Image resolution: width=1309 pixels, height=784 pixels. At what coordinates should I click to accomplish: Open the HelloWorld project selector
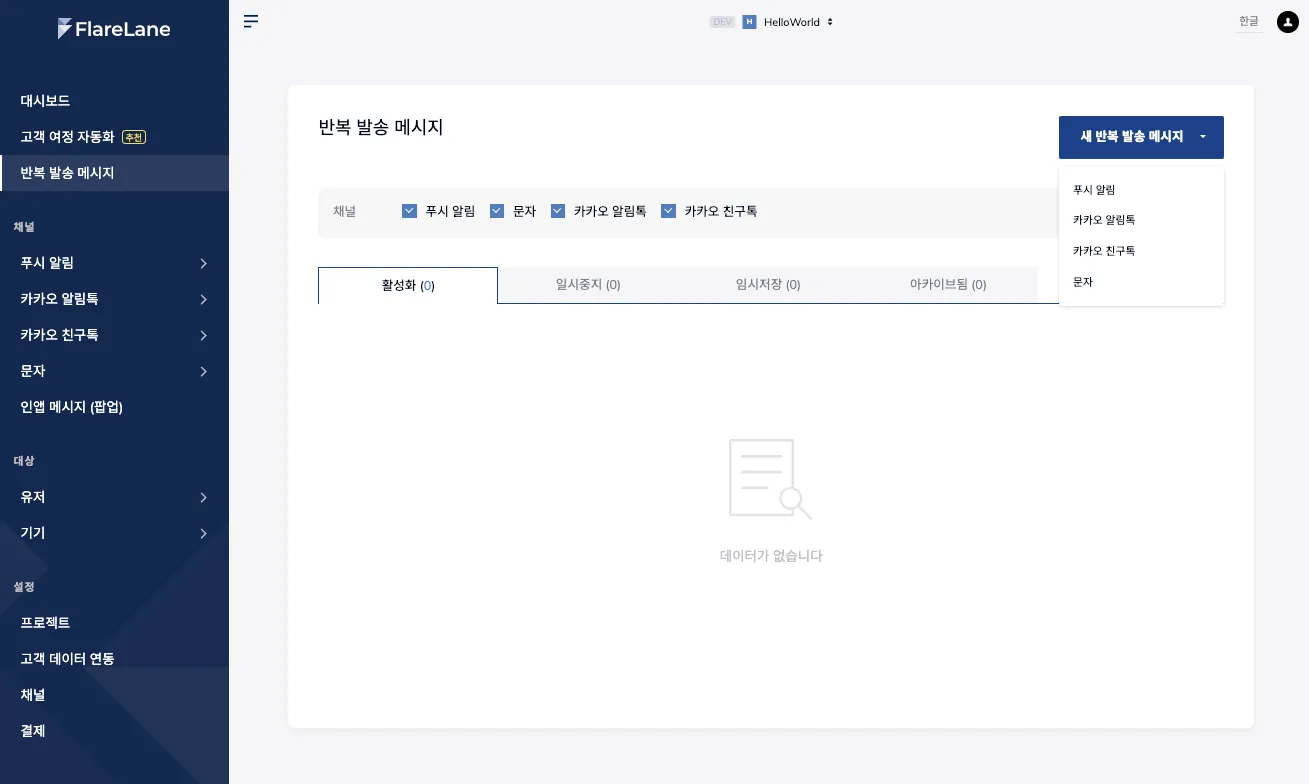click(798, 22)
